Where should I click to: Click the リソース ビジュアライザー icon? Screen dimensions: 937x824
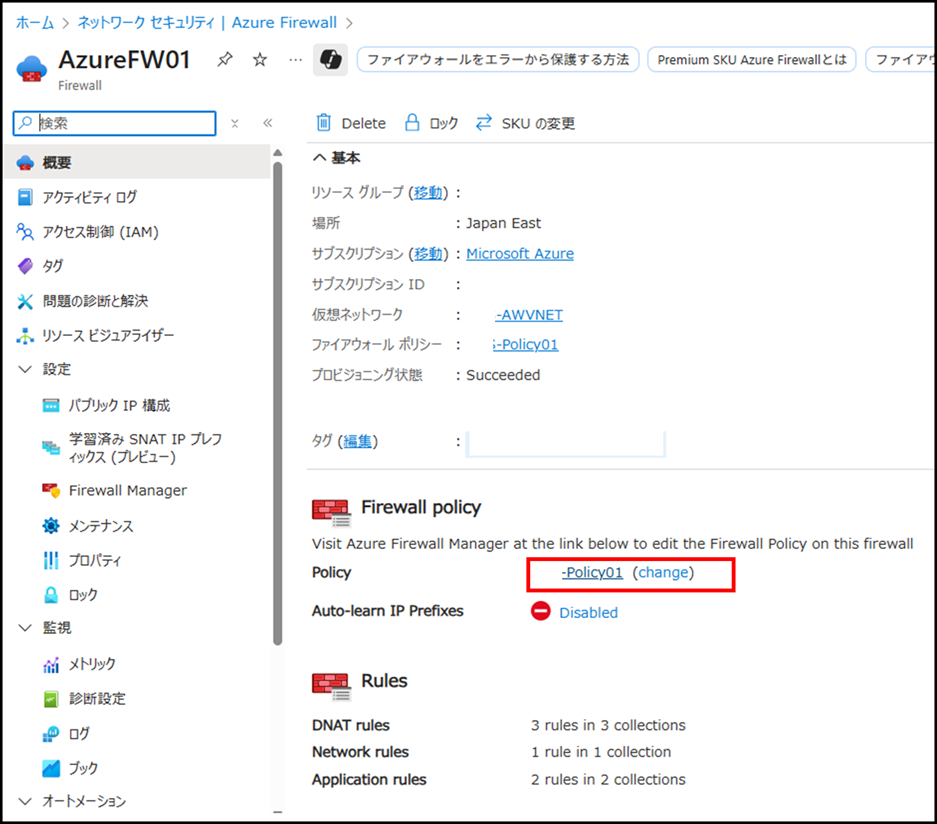(25, 336)
